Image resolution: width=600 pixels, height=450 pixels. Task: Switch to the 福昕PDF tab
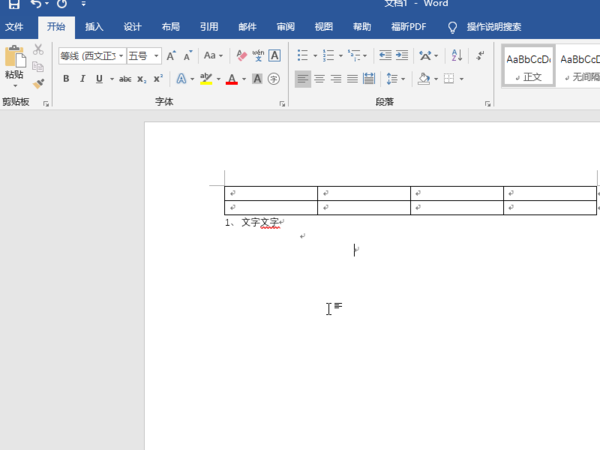tap(408, 27)
